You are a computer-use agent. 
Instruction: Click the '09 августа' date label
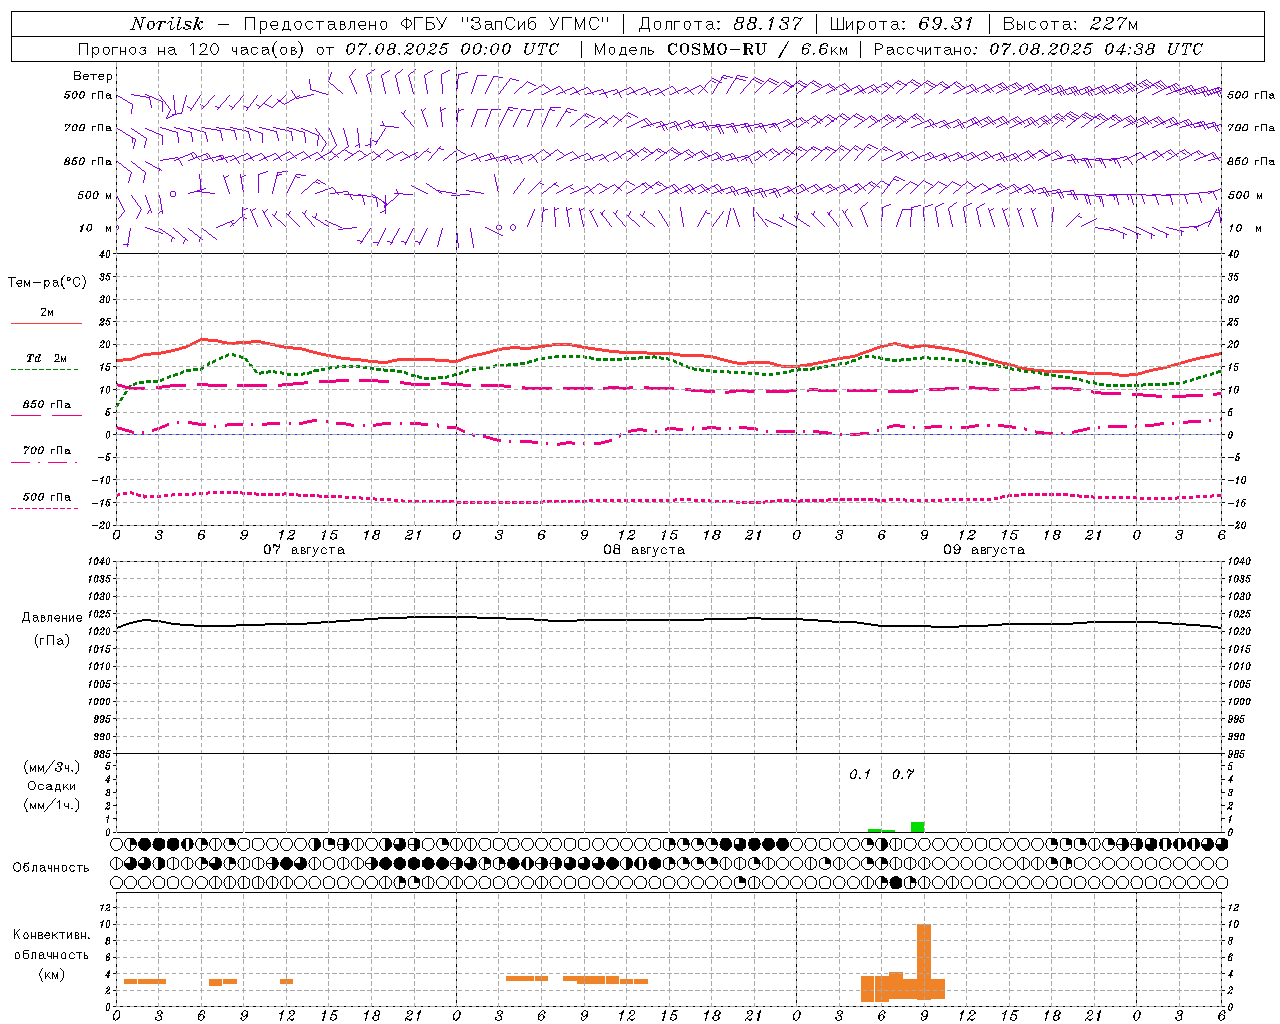pyautogui.click(x=984, y=550)
